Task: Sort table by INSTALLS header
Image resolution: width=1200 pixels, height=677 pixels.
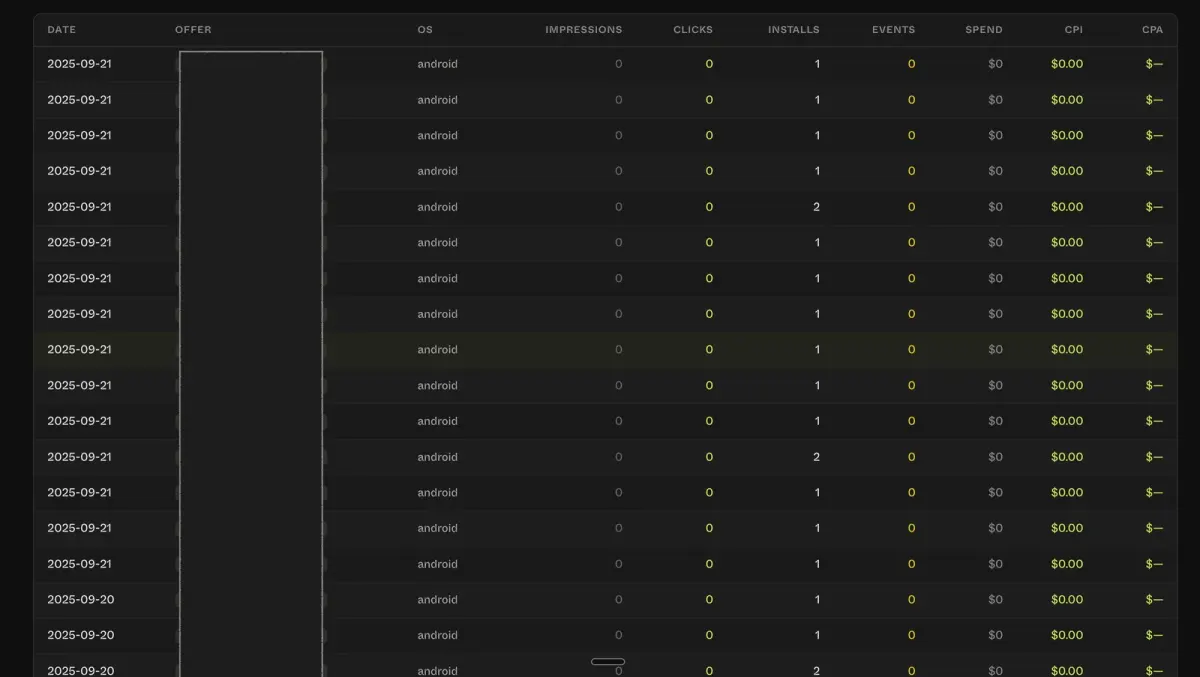Action: tap(793, 30)
